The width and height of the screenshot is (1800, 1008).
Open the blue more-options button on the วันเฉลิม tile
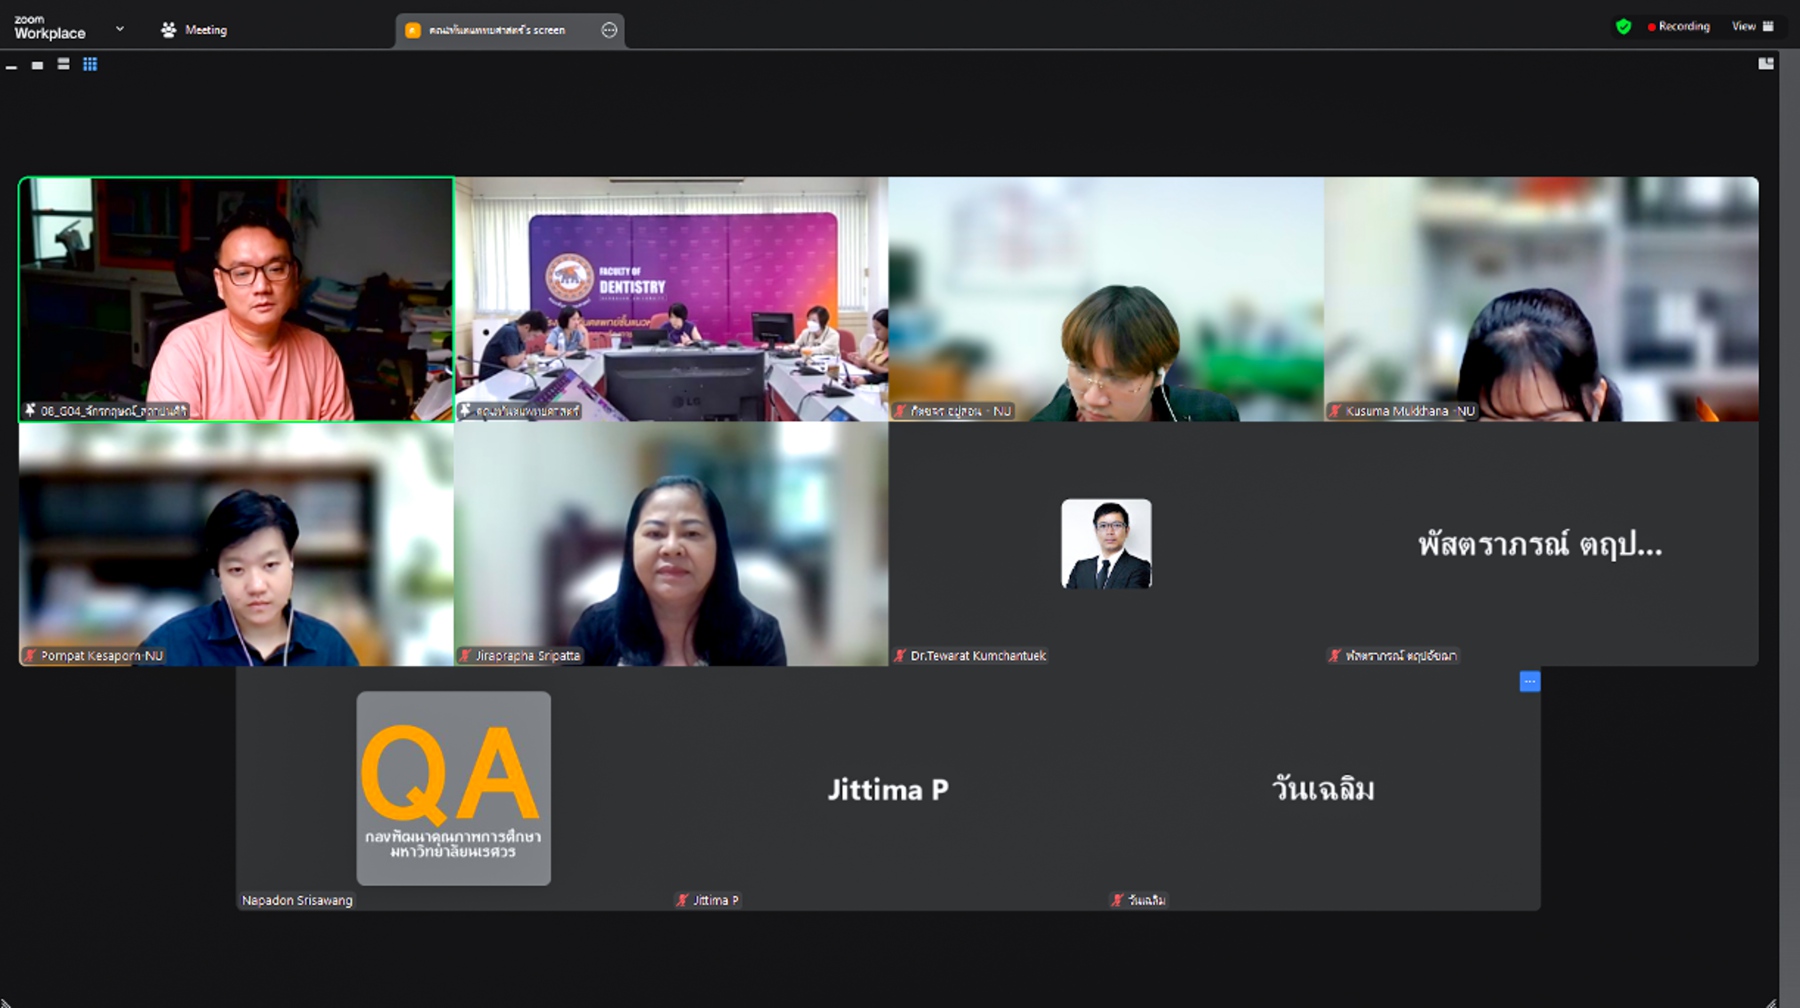1529,681
